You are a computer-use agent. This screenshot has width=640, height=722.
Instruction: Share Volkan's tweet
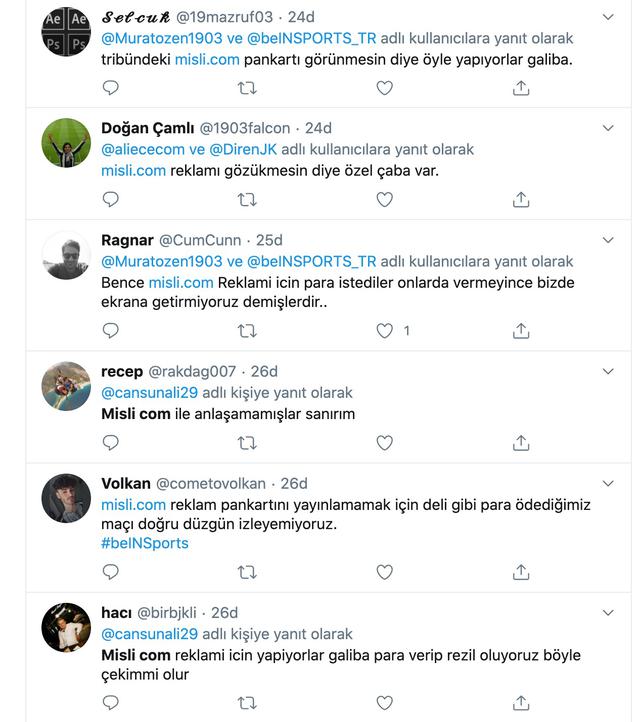(x=520, y=572)
